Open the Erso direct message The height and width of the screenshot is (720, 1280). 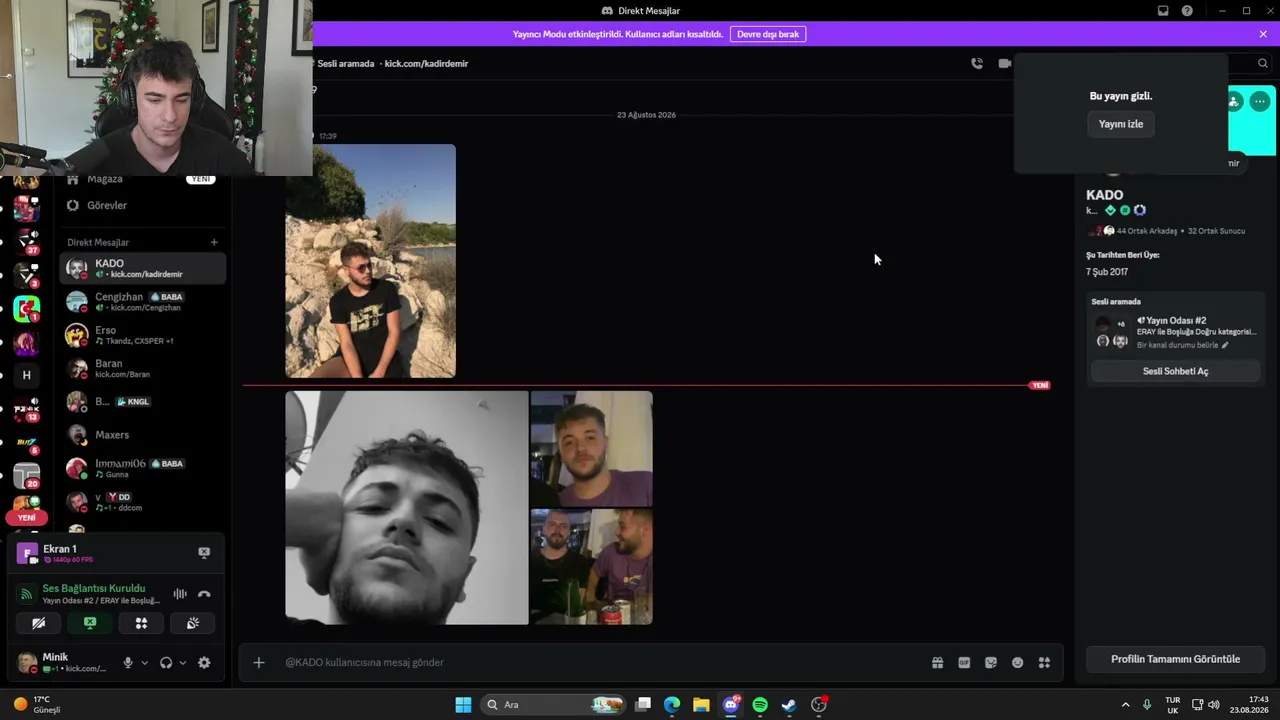142,335
